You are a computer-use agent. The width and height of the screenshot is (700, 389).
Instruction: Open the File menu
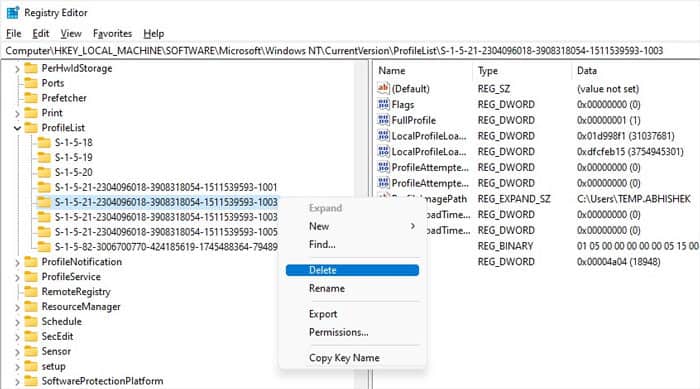(x=14, y=33)
